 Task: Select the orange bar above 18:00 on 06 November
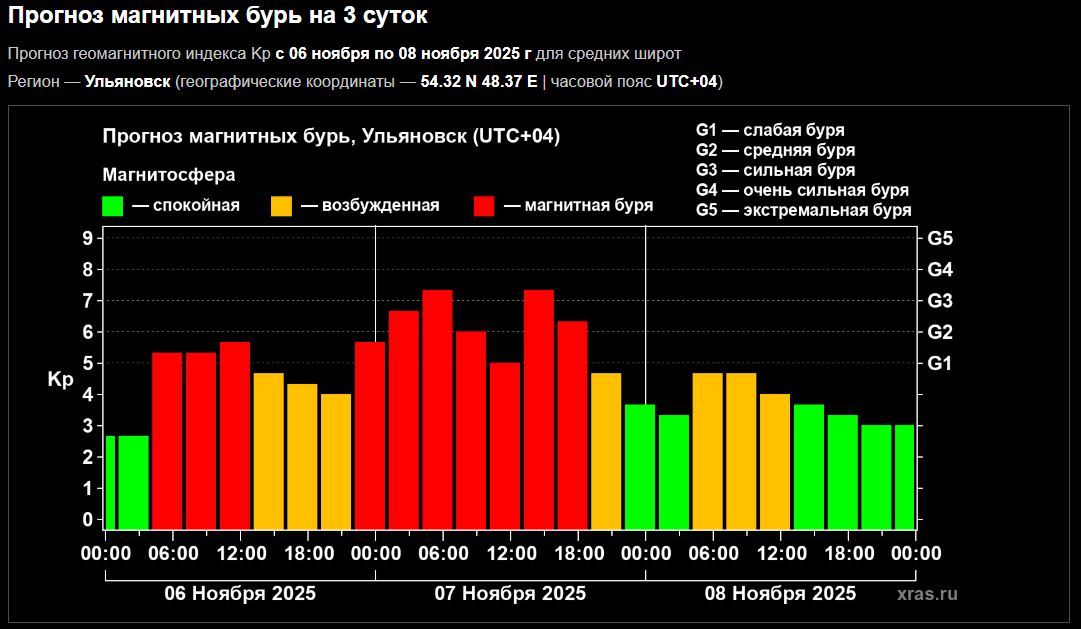click(x=302, y=455)
